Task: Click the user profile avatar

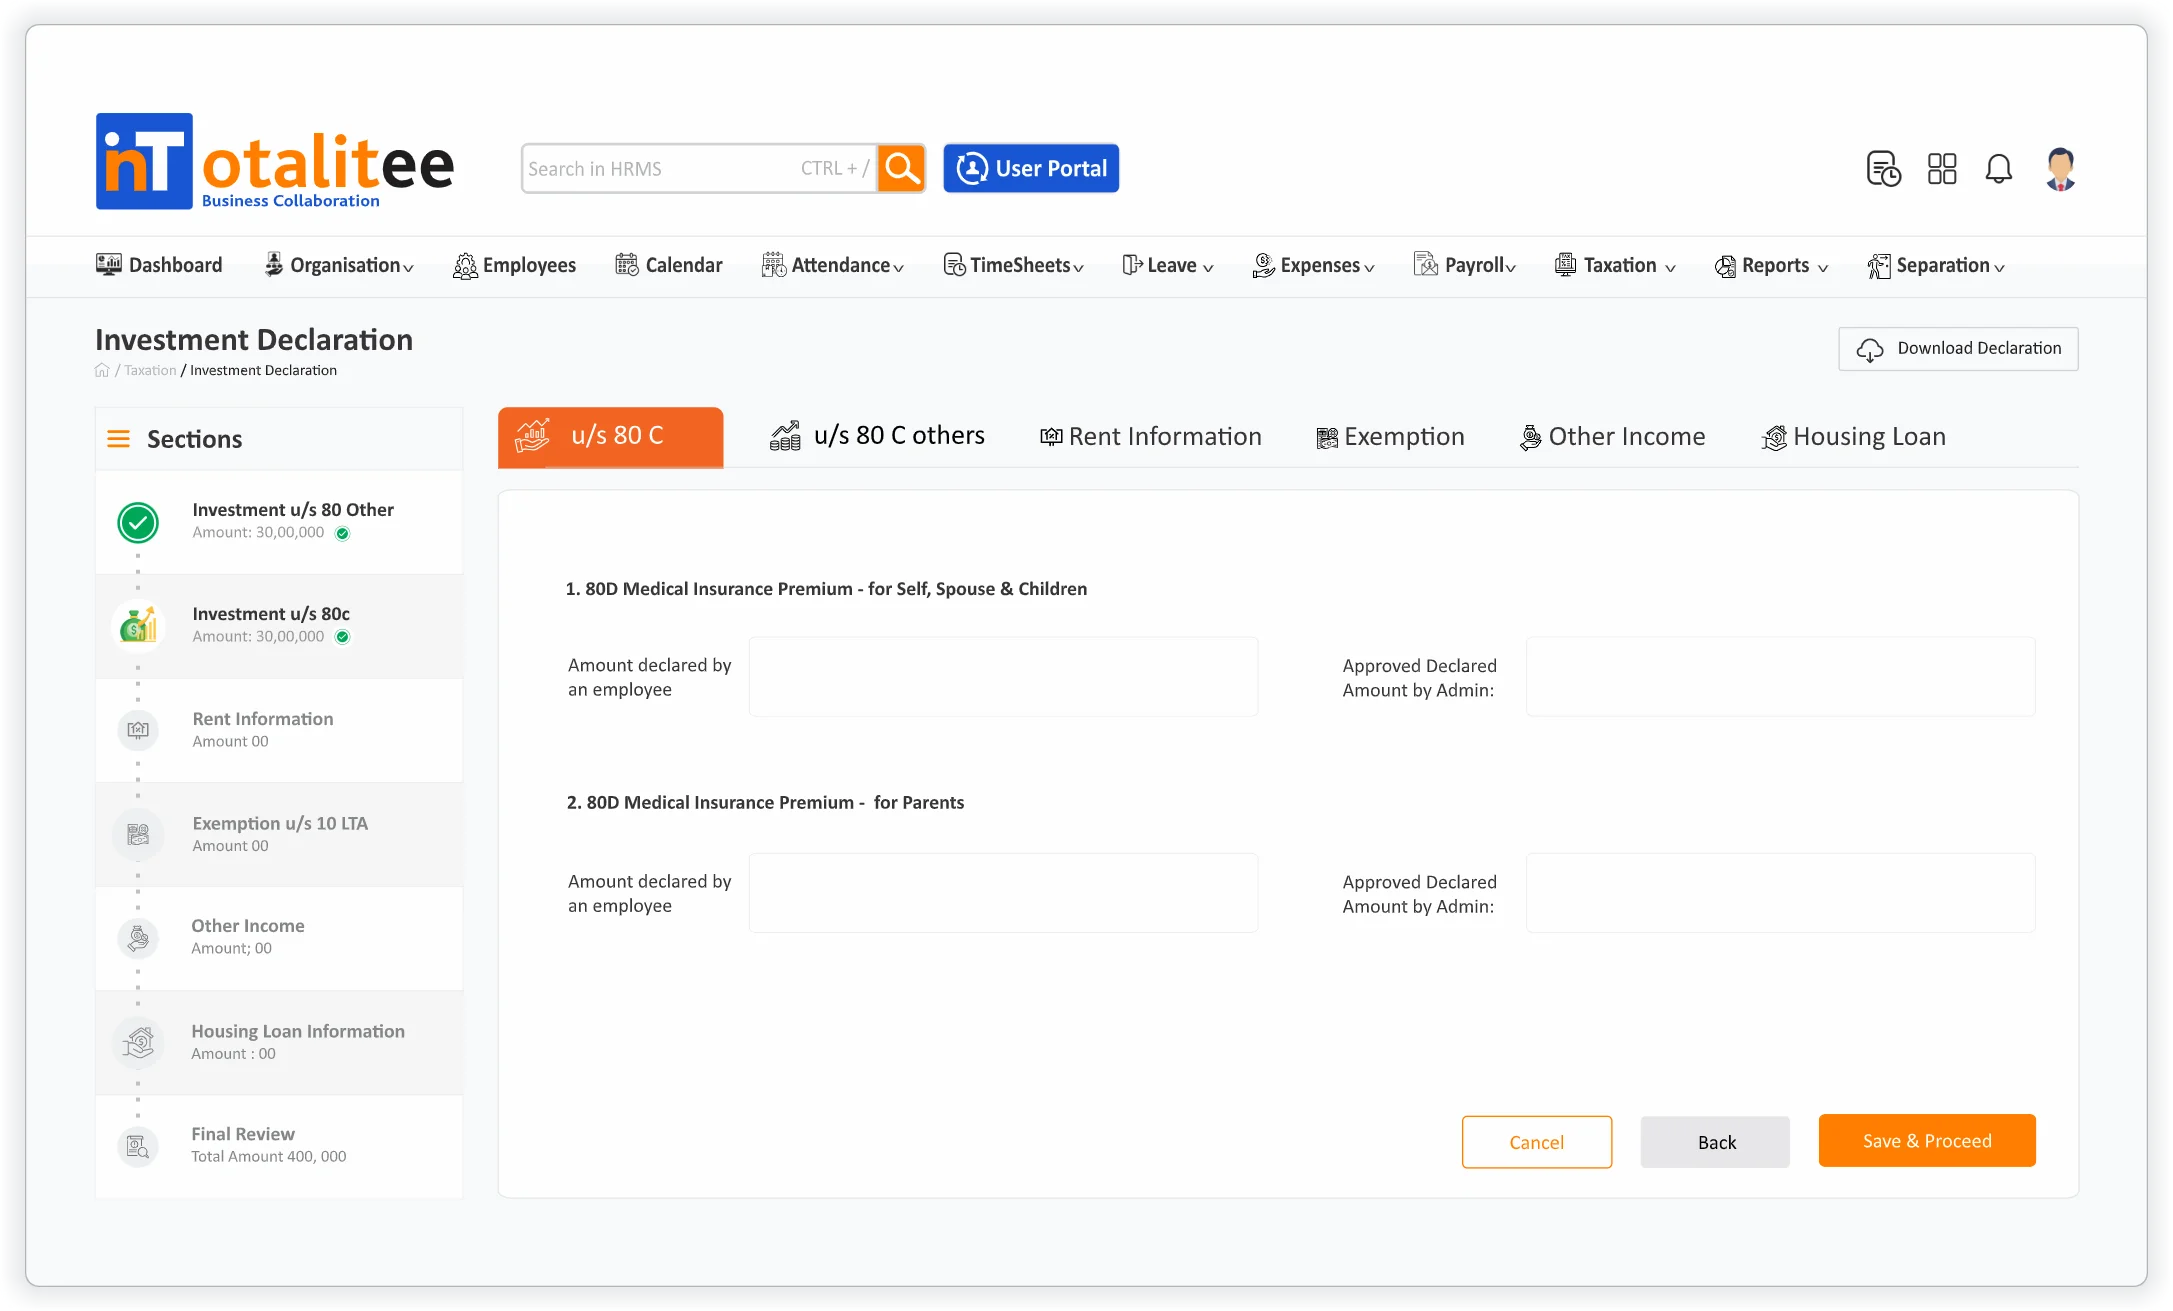Action: click(2060, 168)
